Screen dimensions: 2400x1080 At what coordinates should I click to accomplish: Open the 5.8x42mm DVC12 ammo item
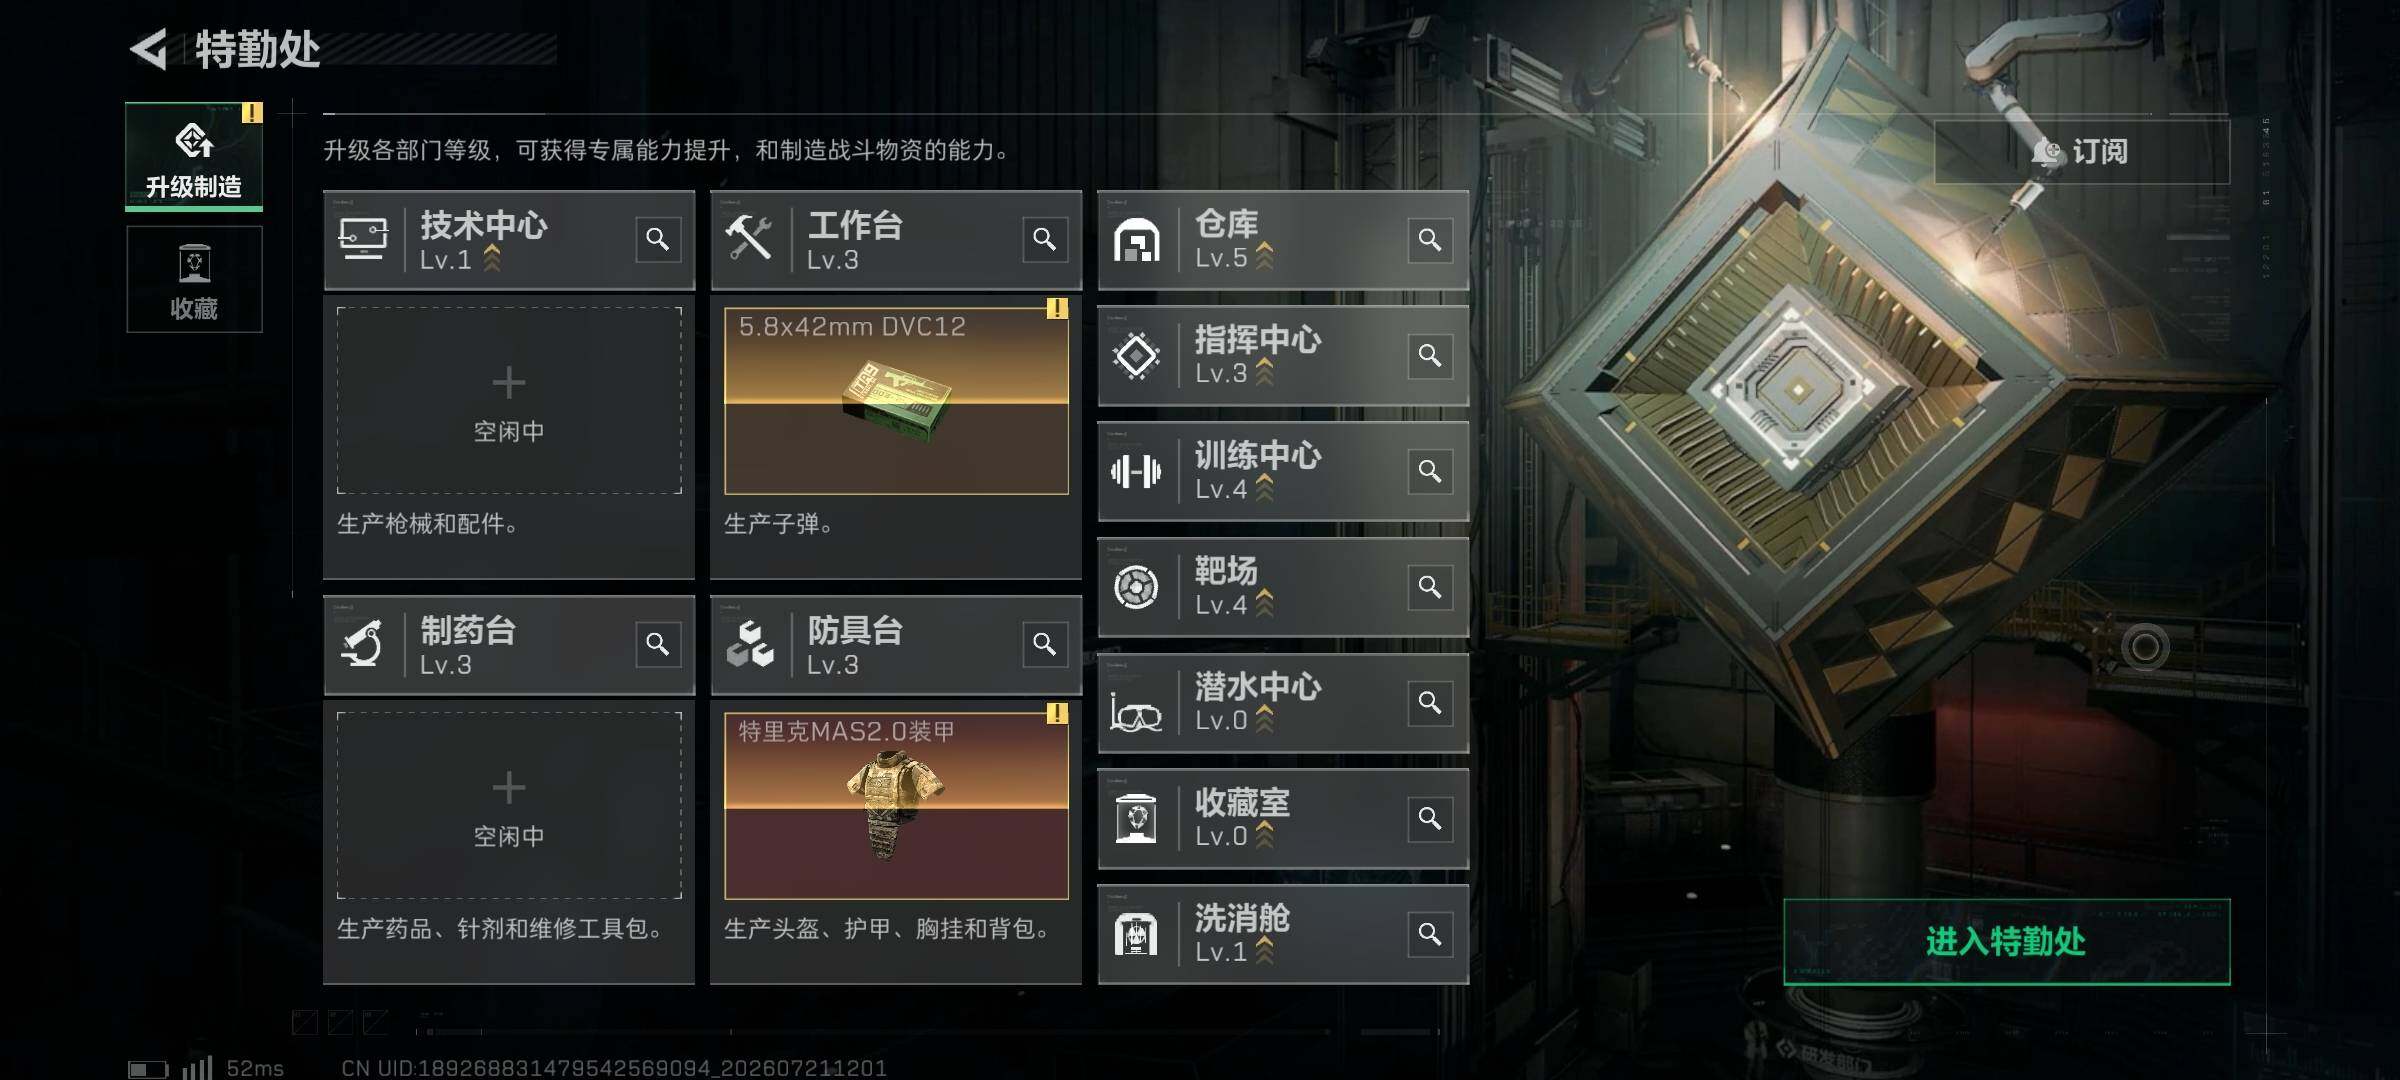point(896,400)
